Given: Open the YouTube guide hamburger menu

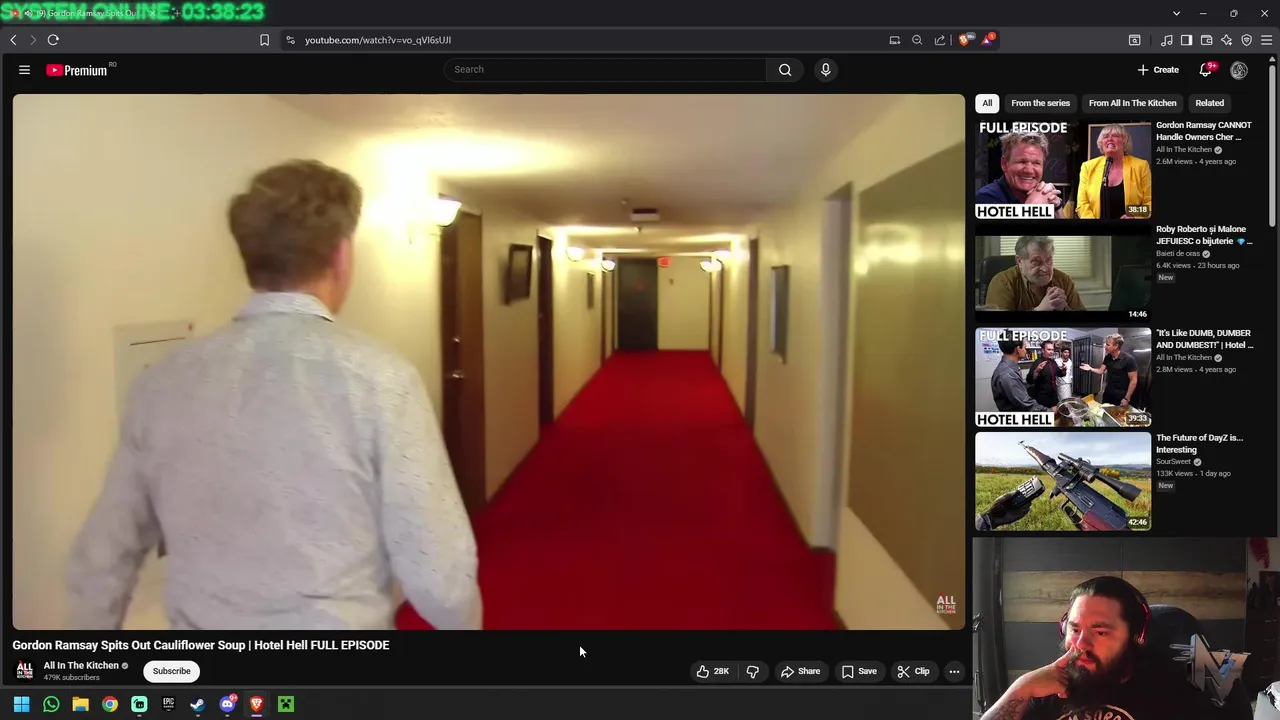Looking at the screenshot, I should (24, 70).
